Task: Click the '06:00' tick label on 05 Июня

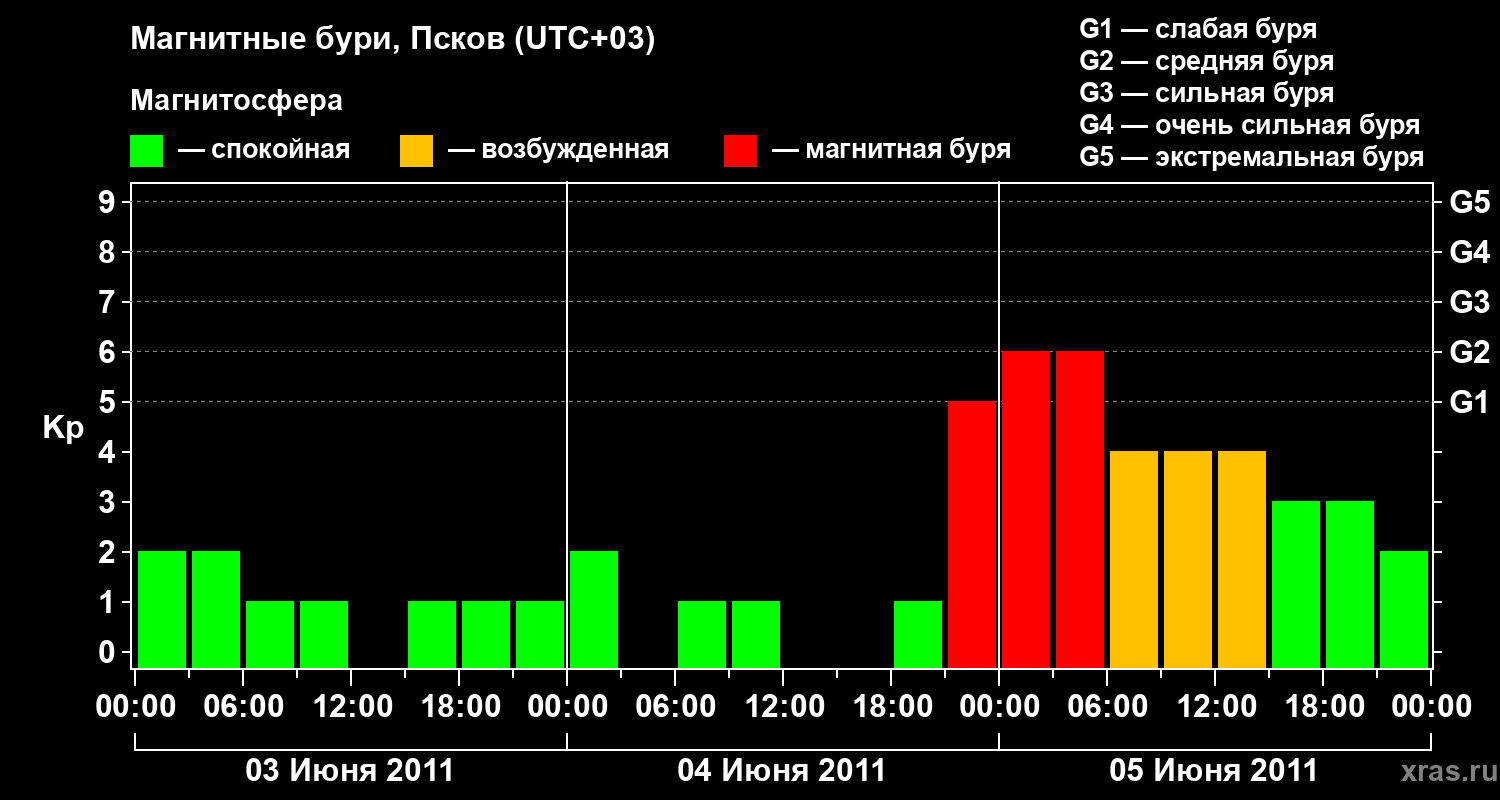Action: (x=1107, y=707)
